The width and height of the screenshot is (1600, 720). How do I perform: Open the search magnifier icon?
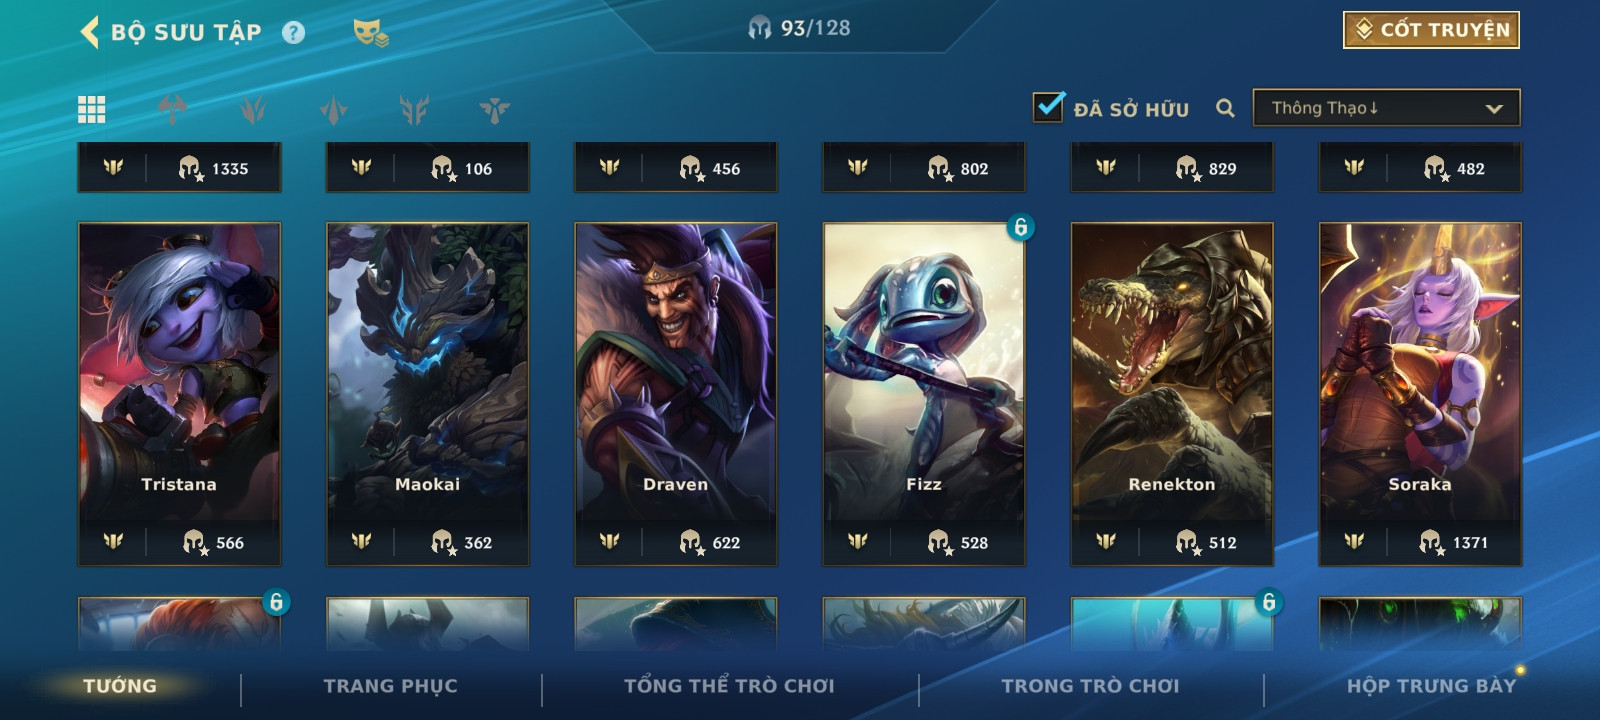1225,108
